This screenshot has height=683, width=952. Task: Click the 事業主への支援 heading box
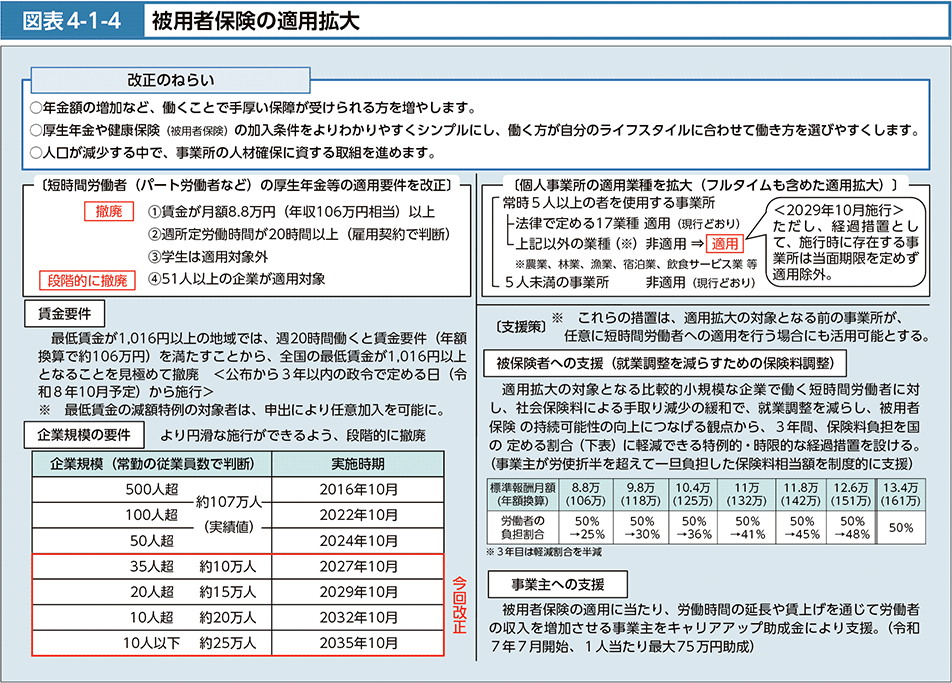(x=557, y=584)
